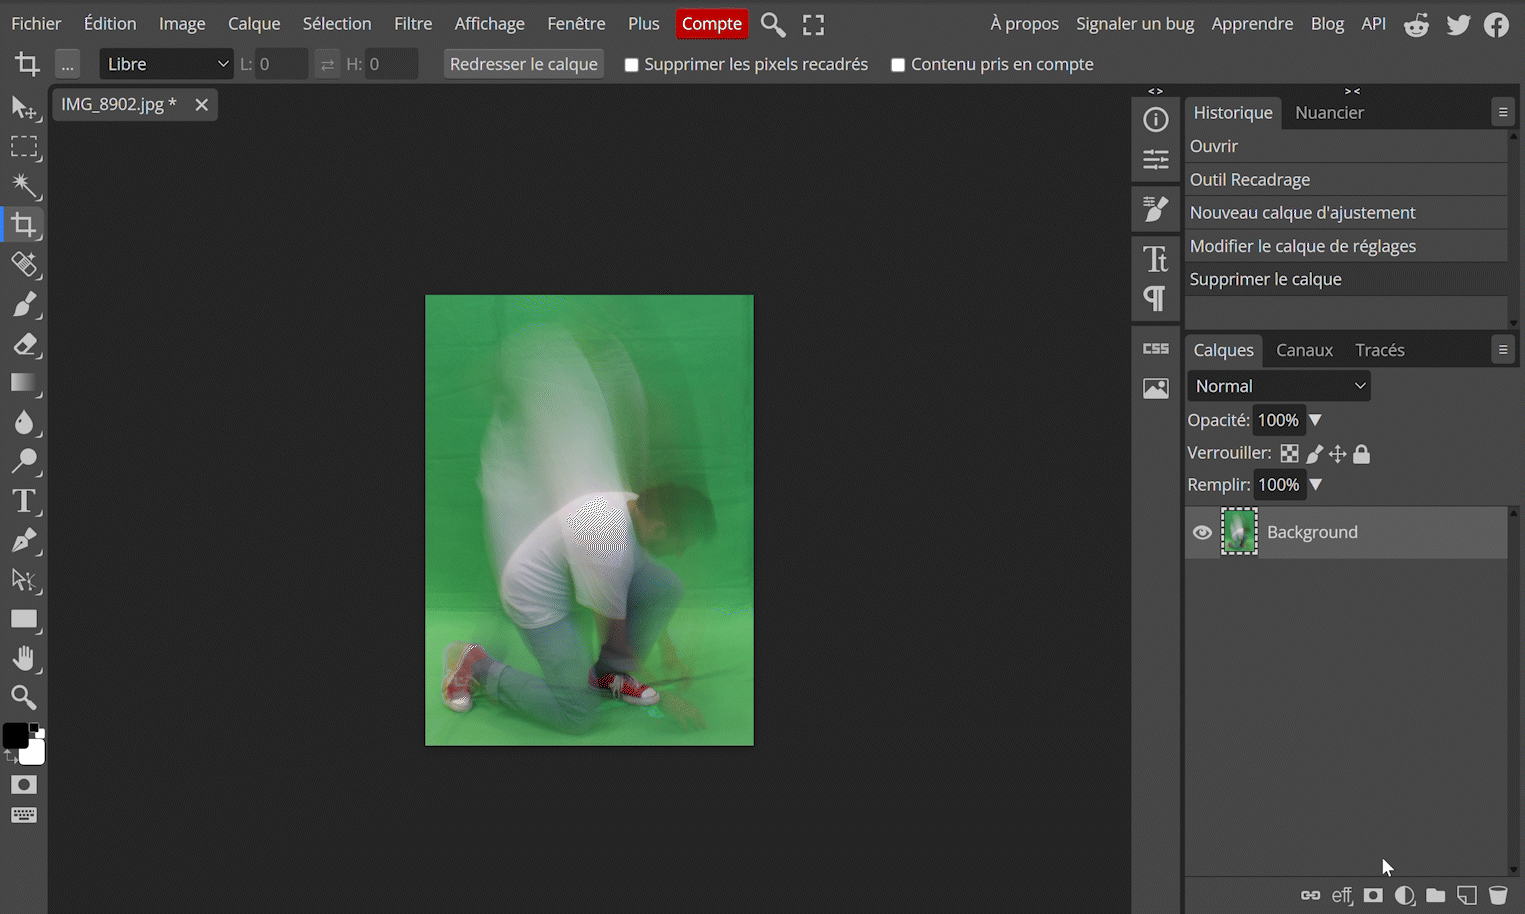
Task: Open the Libre crop ratio dropdown
Action: point(166,64)
